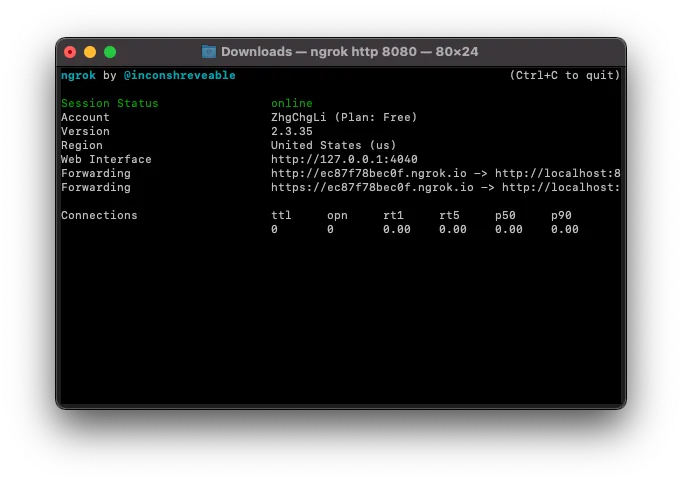Close the ngrok terminal window

(x=70, y=52)
